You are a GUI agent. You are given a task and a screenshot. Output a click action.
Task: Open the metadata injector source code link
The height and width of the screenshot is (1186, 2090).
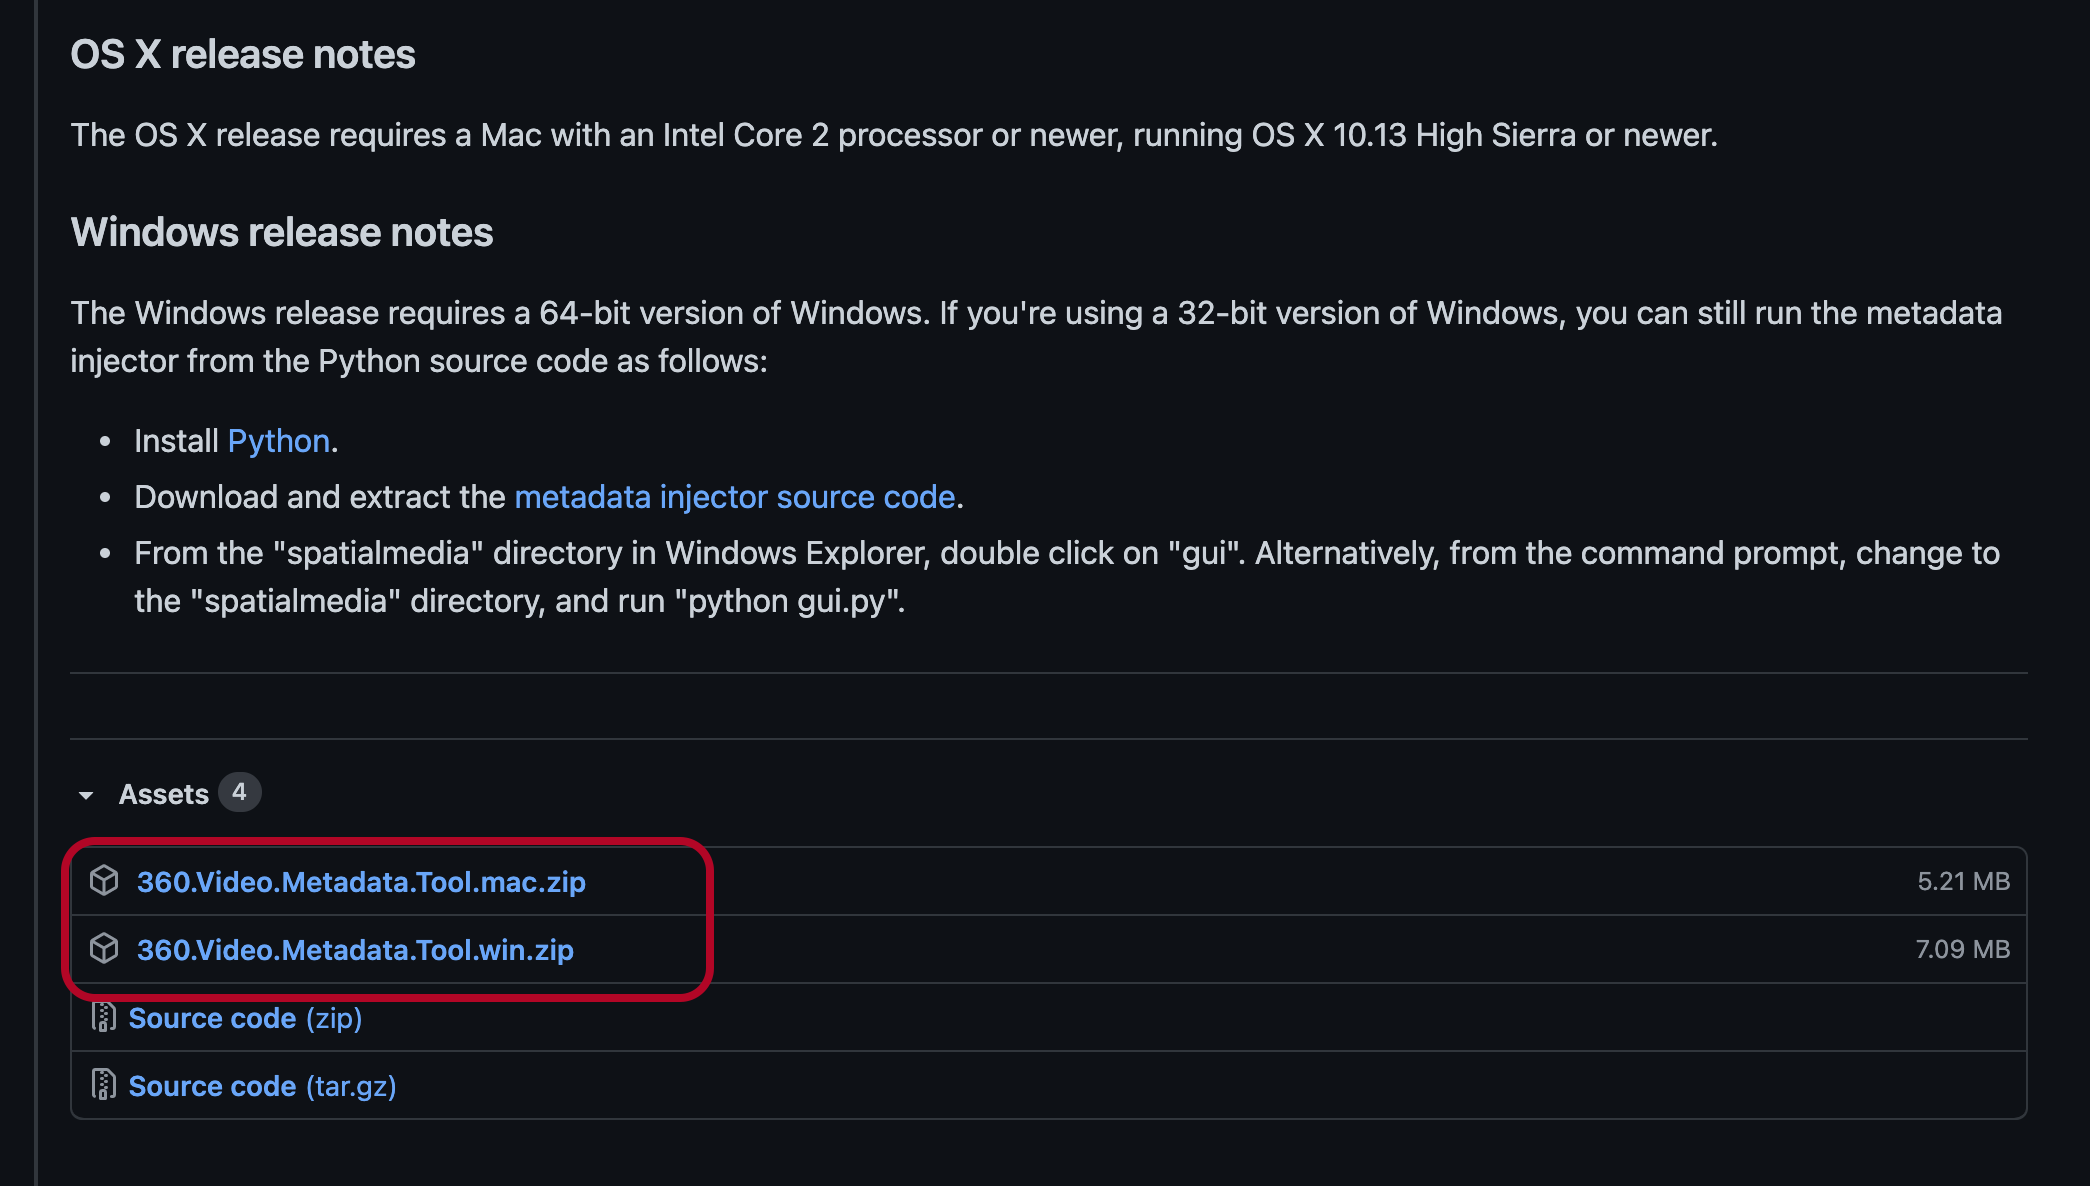click(x=735, y=497)
